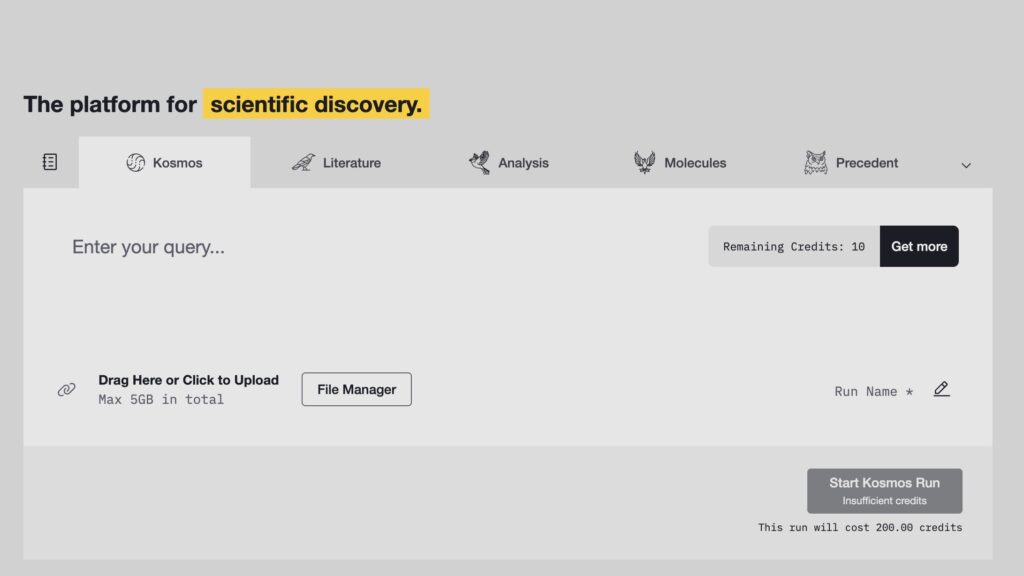
Task: Expand the chevron for more tools
Action: pyautogui.click(x=966, y=165)
